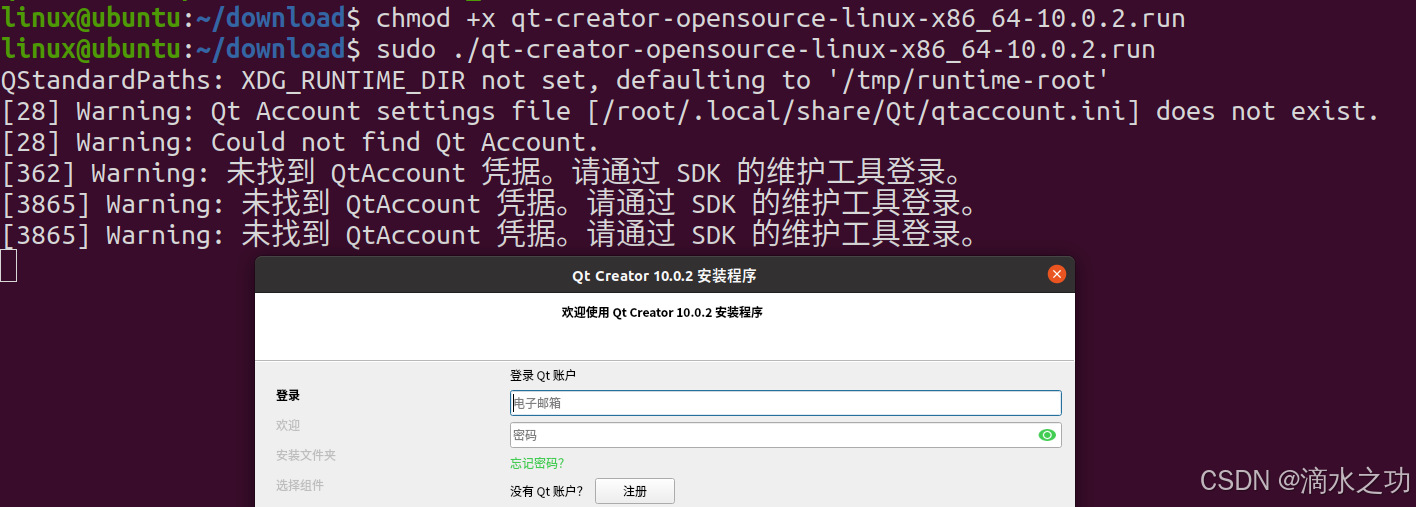Click the 欢迎使用 Qt Creator header text
Viewport: 1416px width, 507px height.
click(662, 313)
